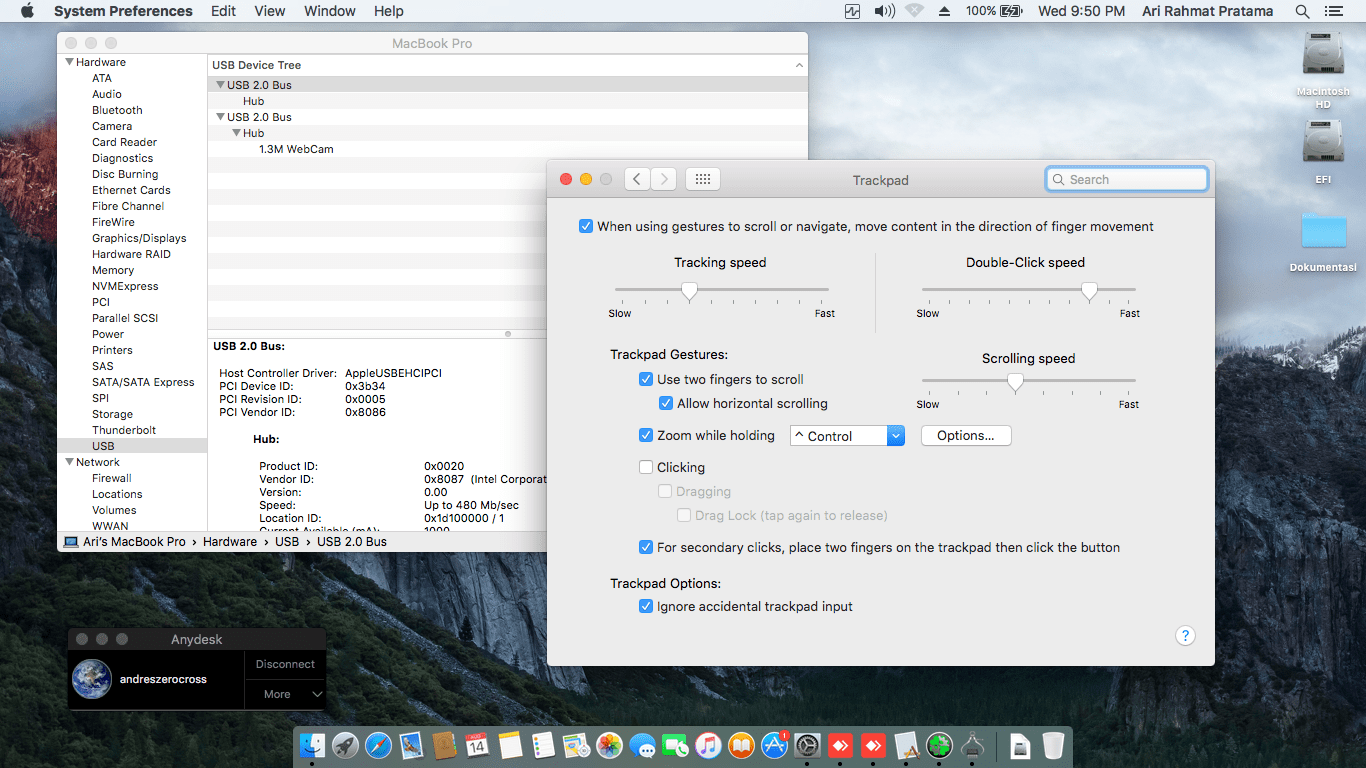Click the battery status icon

point(1012,11)
